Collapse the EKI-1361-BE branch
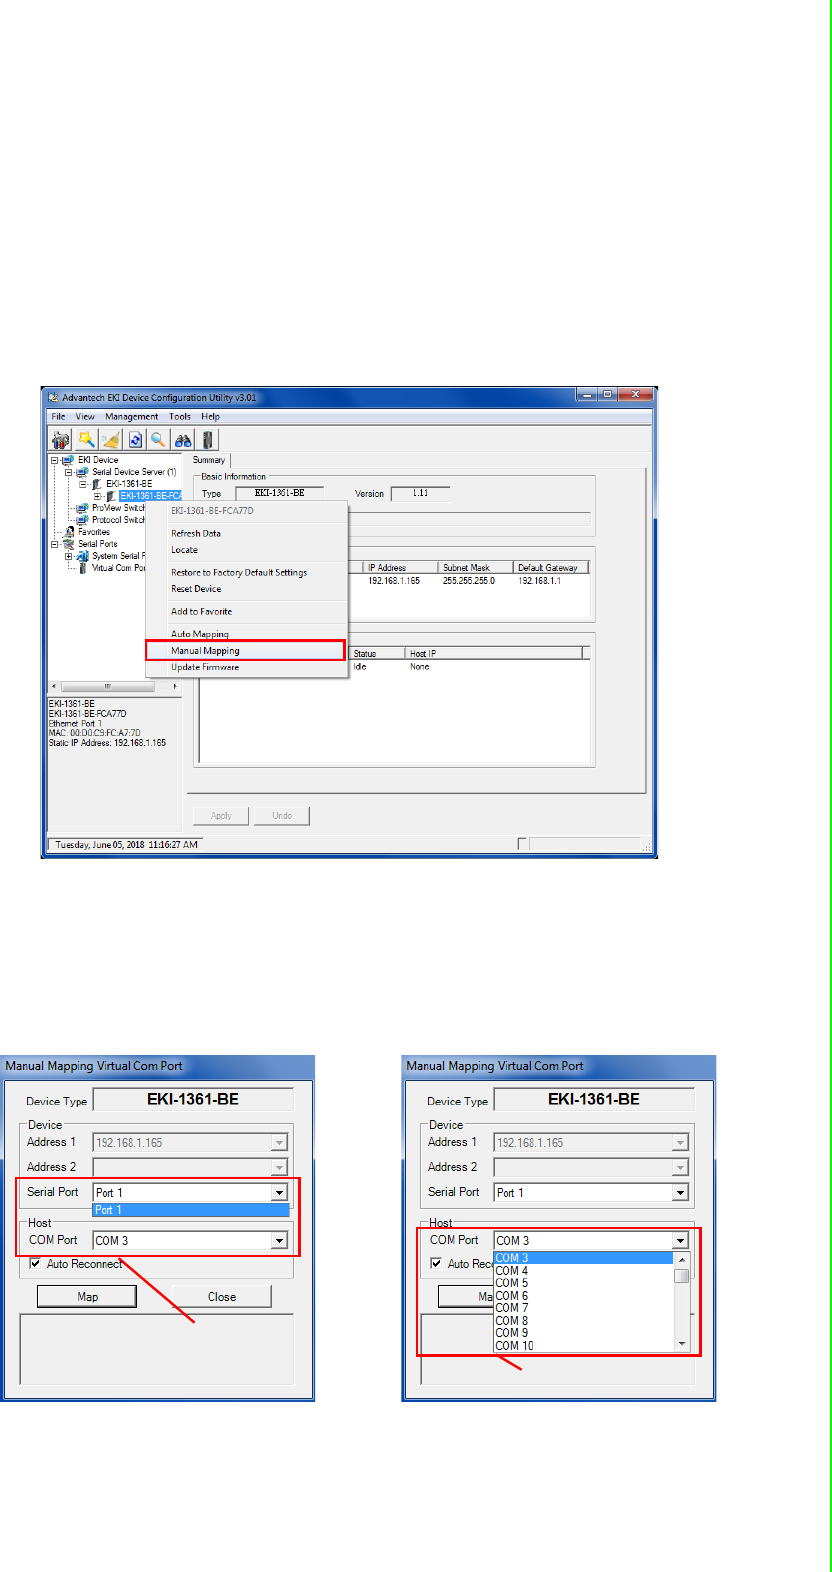The height and width of the screenshot is (1572, 832). coord(83,484)
